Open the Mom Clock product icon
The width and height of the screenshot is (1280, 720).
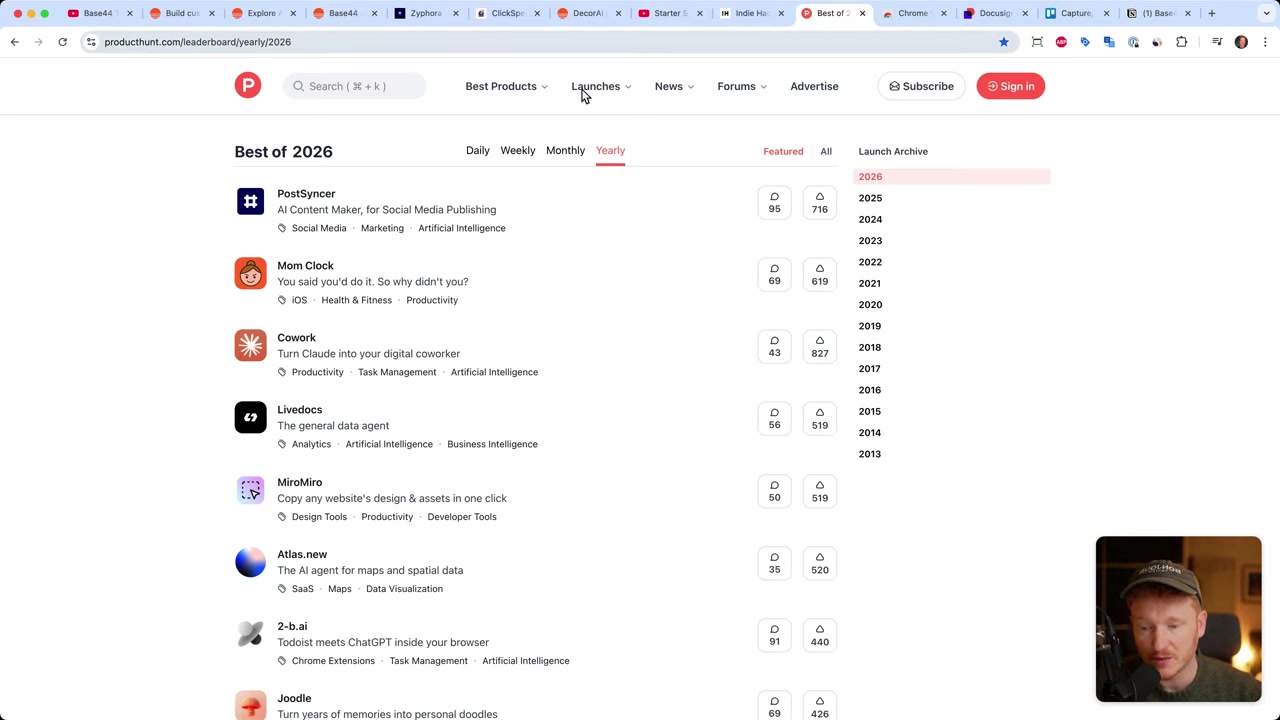(250, 273)
